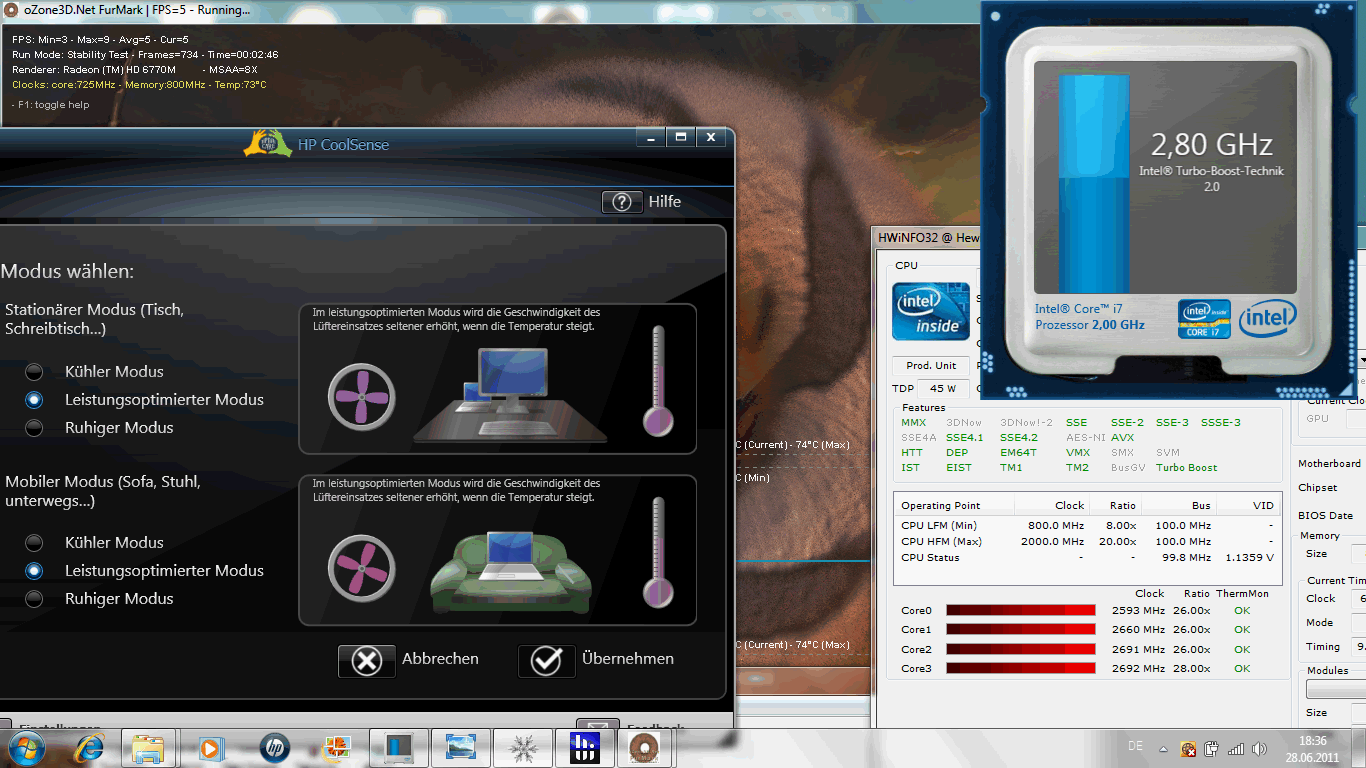Image resolution: width=1366 pixels, height=768 pixels.
Task: Click Intel inside logo in HWiNFO32
Action: tap(931, 311)
